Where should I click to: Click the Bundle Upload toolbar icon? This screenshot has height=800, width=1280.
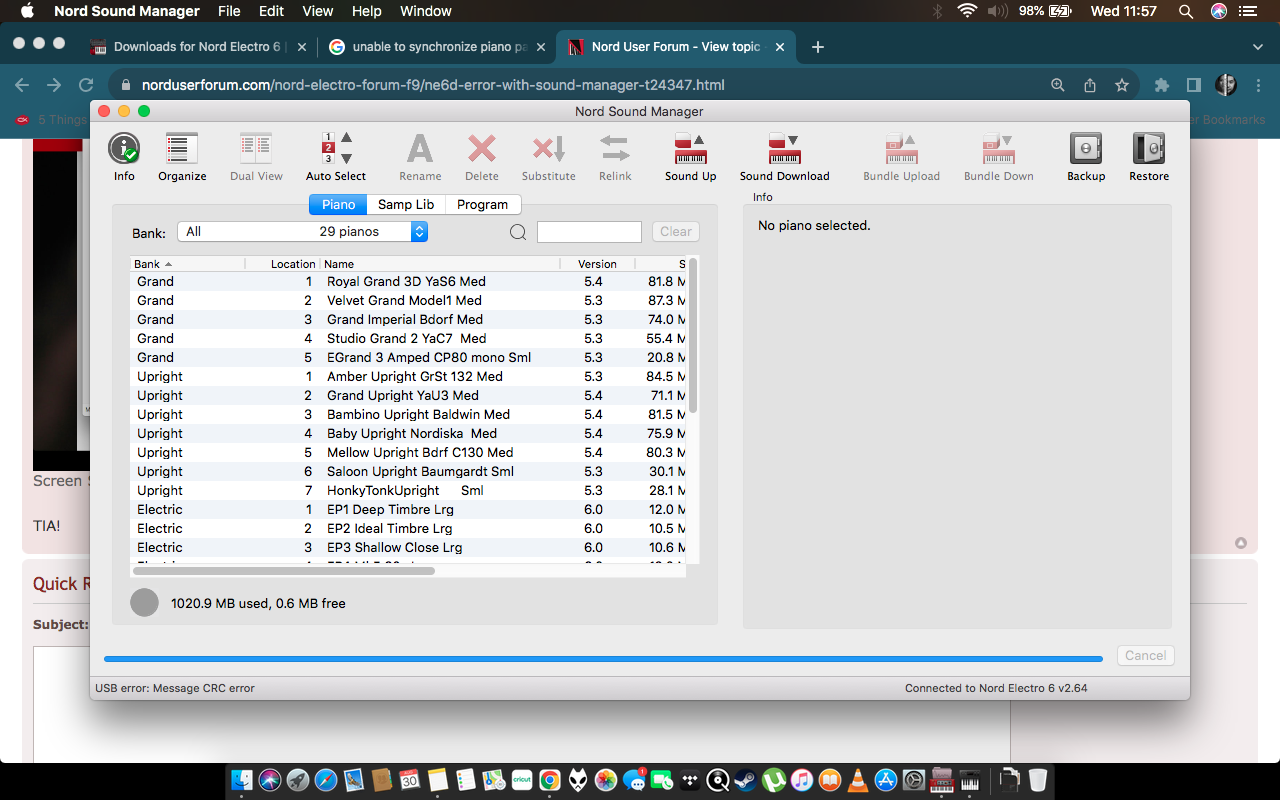coord(902,149)
